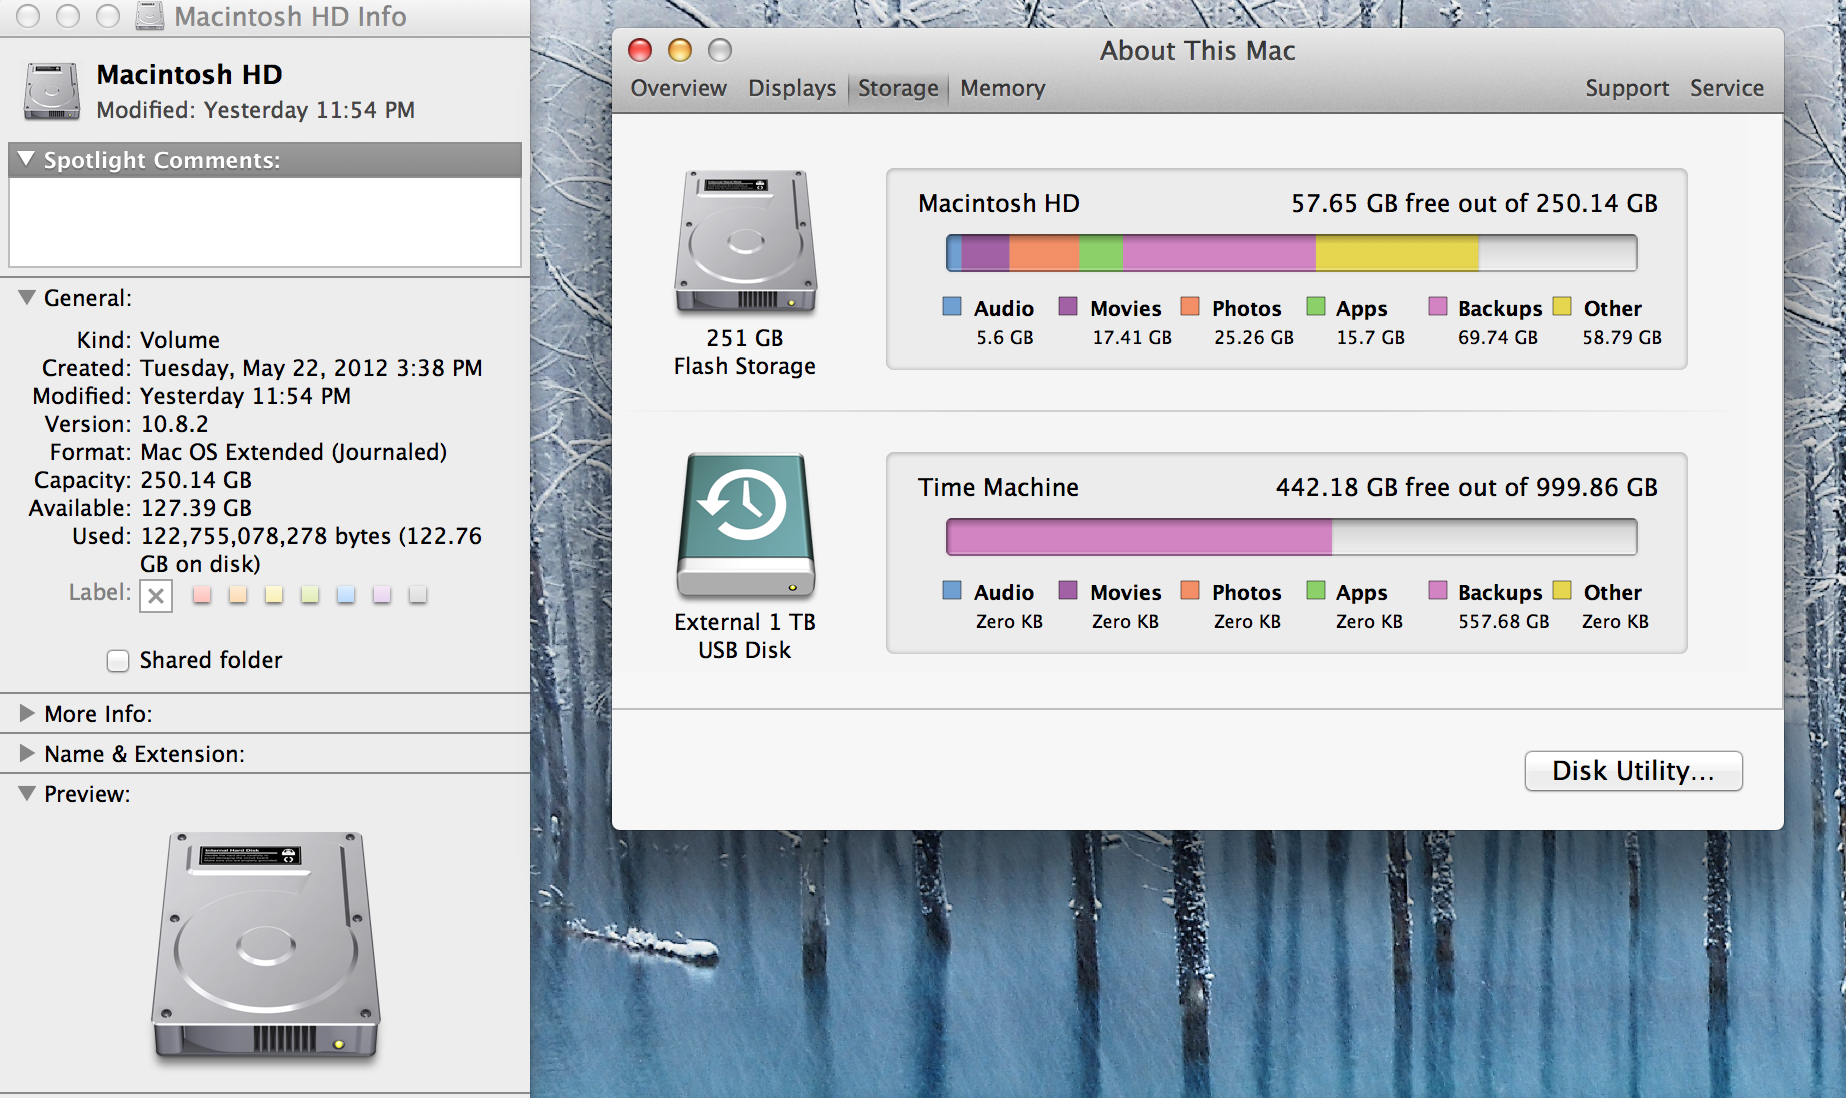
Task: Click the 'Mac OS Extended (Journaled)' format value
Action: [294, 452]
